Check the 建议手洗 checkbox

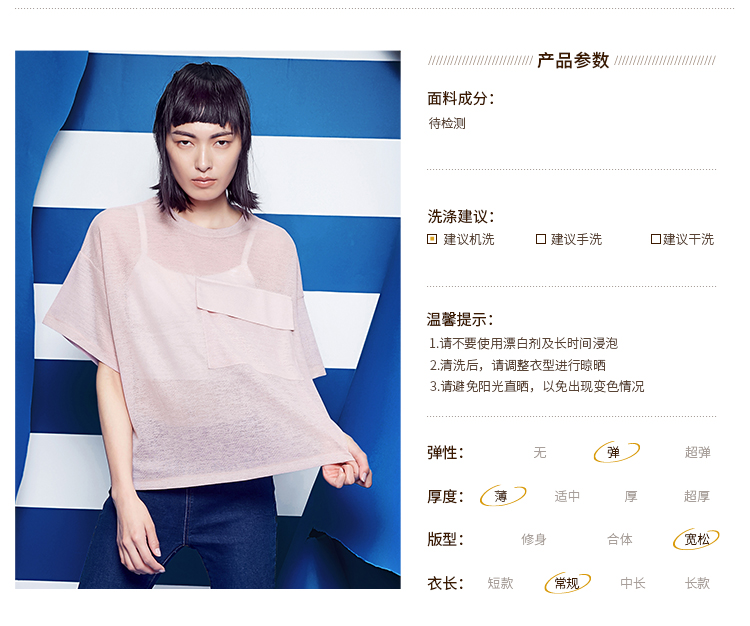[x=541, y=239]
